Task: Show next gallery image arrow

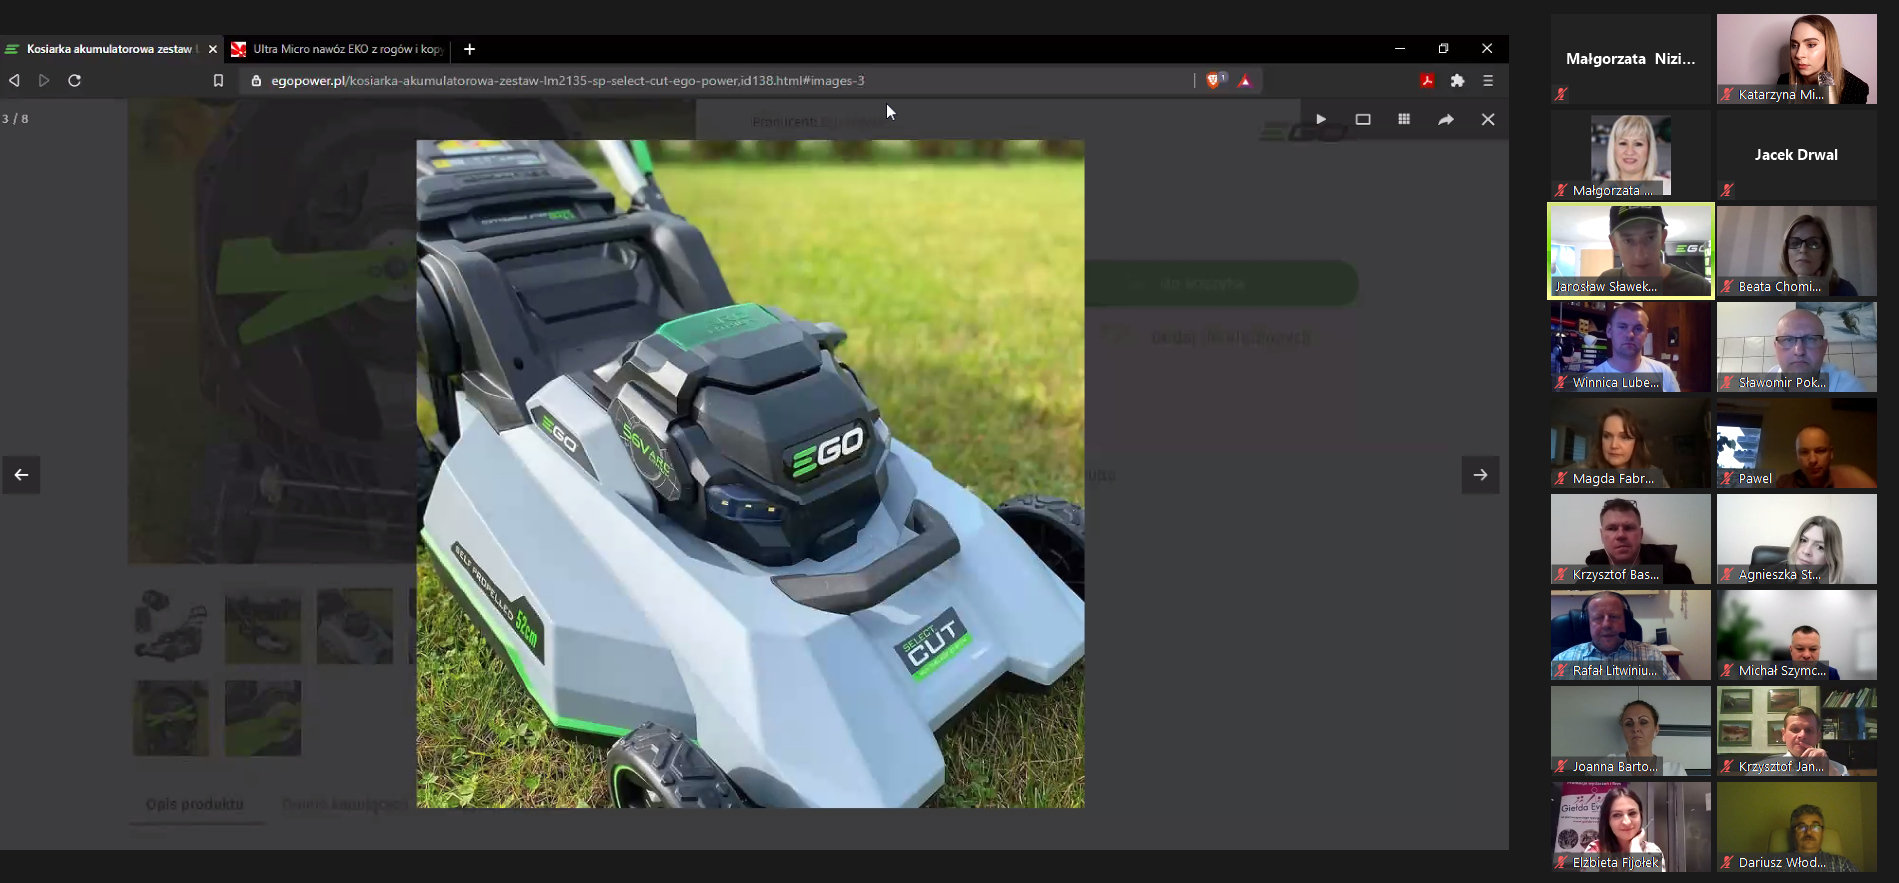Action: [x=1480, y=475]
